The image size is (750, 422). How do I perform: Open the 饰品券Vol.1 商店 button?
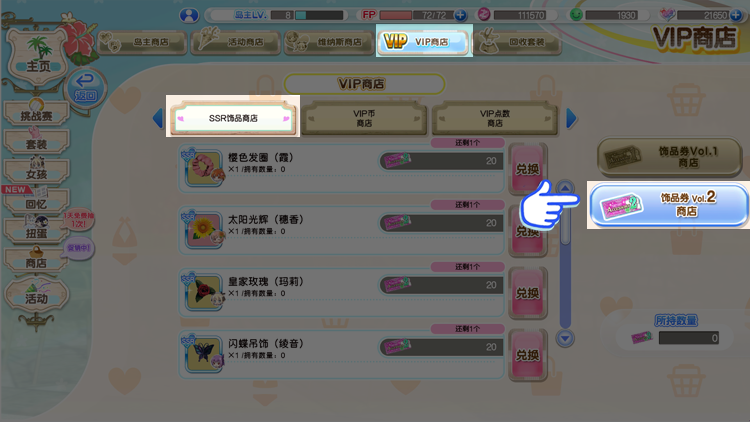coord(669,157)
